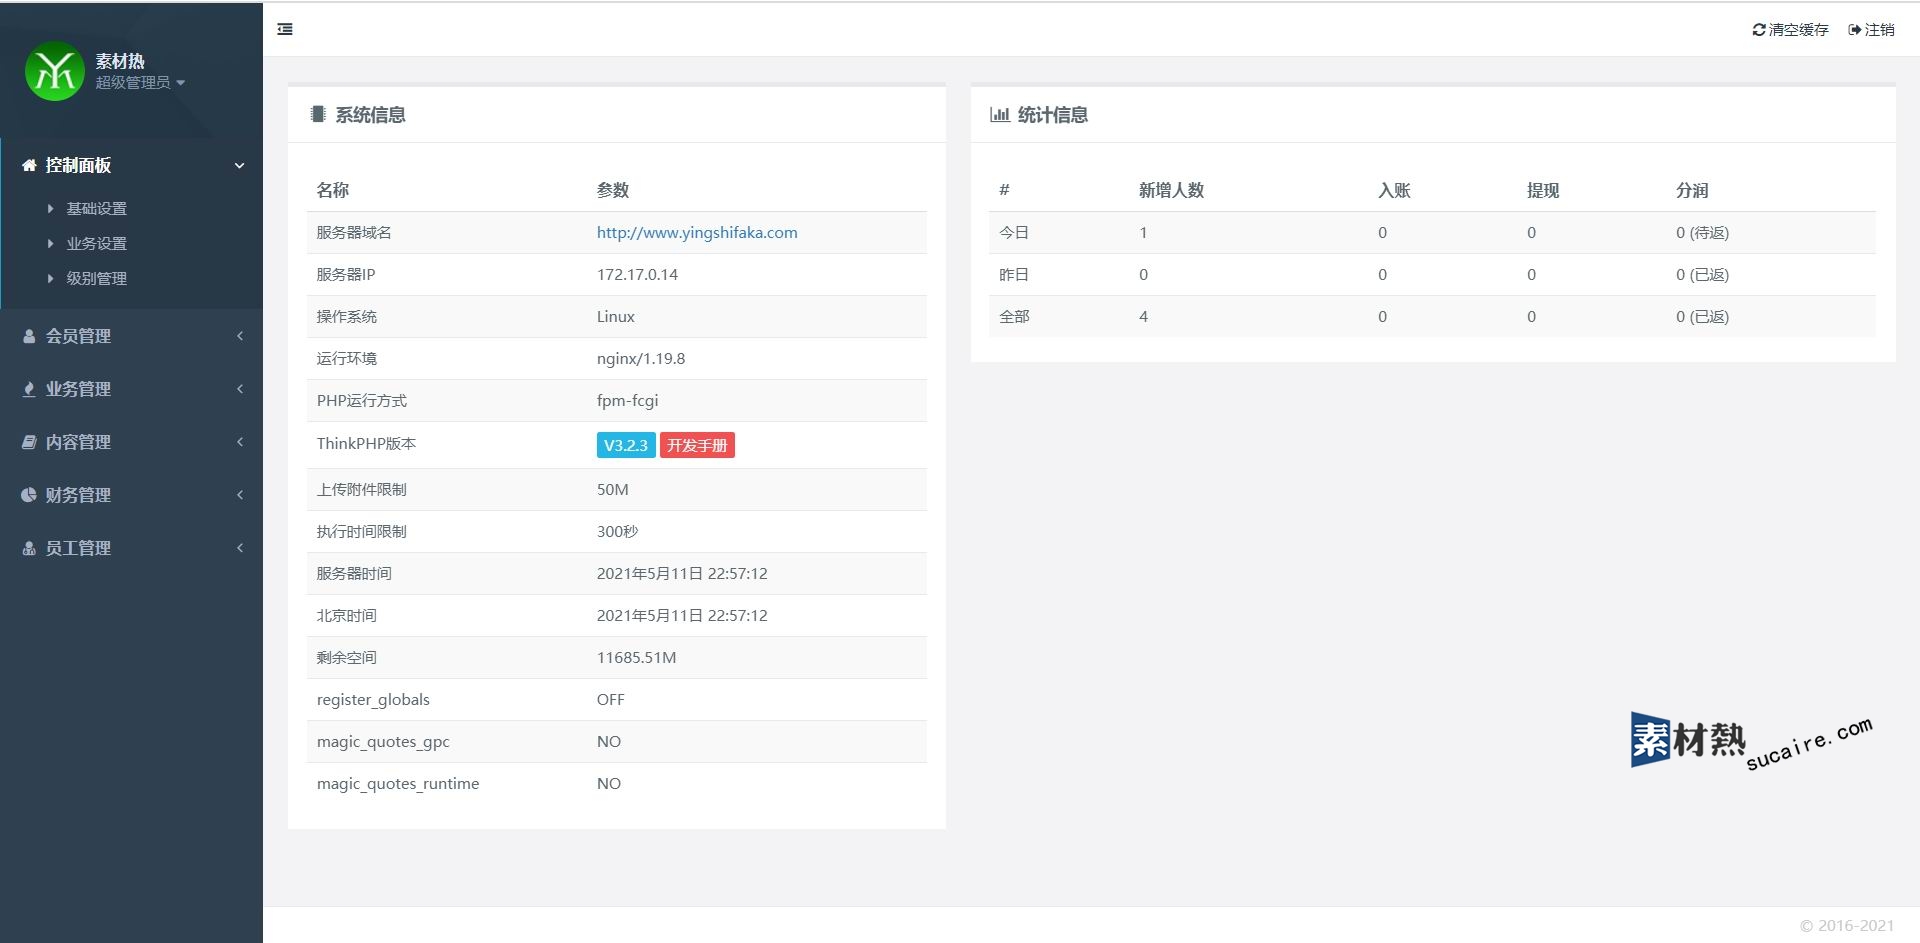Image resolution: width=1920 pixels, height=943 pixels.
Task: Click the green user avatar logo
Action: [54, 71]
